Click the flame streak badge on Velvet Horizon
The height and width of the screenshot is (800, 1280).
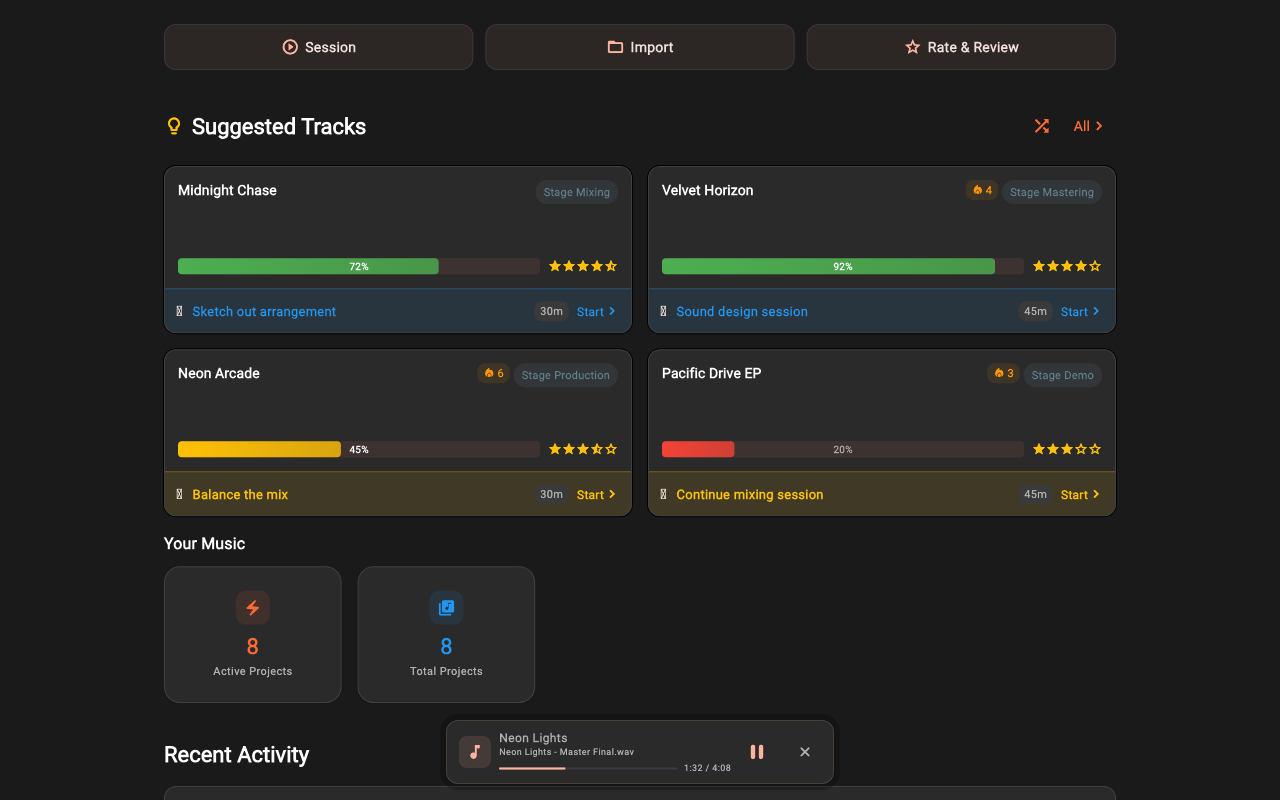tap(981, 190)
